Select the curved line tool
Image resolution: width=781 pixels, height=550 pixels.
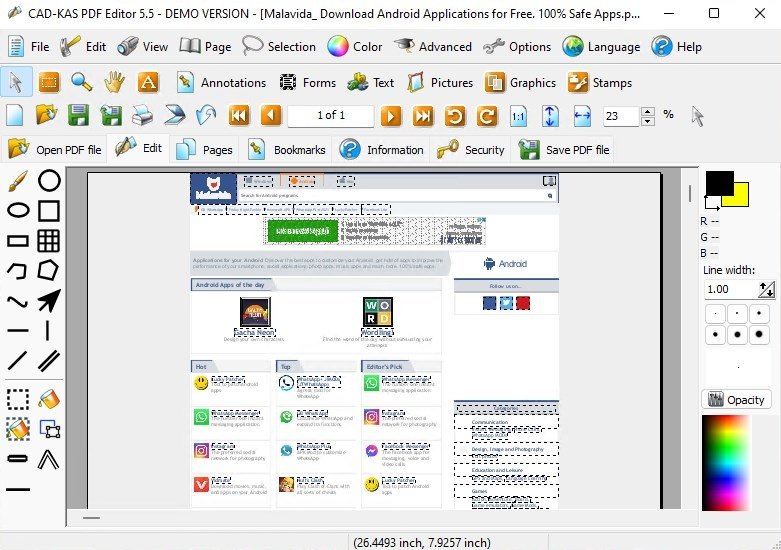[x=18, y=301]
